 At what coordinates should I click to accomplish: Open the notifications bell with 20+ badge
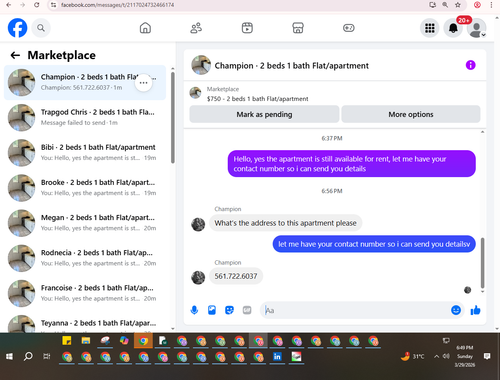[x=453, y=28]
